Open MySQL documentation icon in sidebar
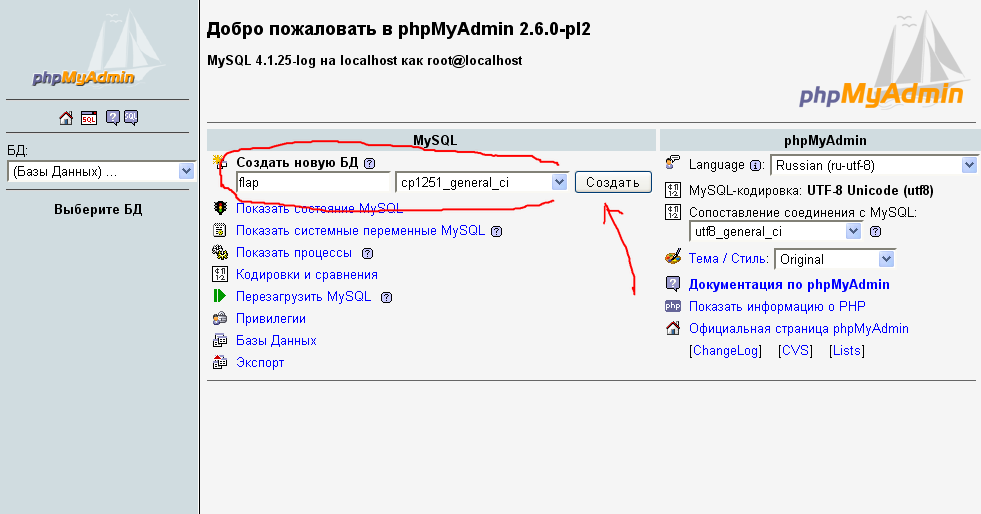This screenshot has height=514, width=981. tap(131, 118)
